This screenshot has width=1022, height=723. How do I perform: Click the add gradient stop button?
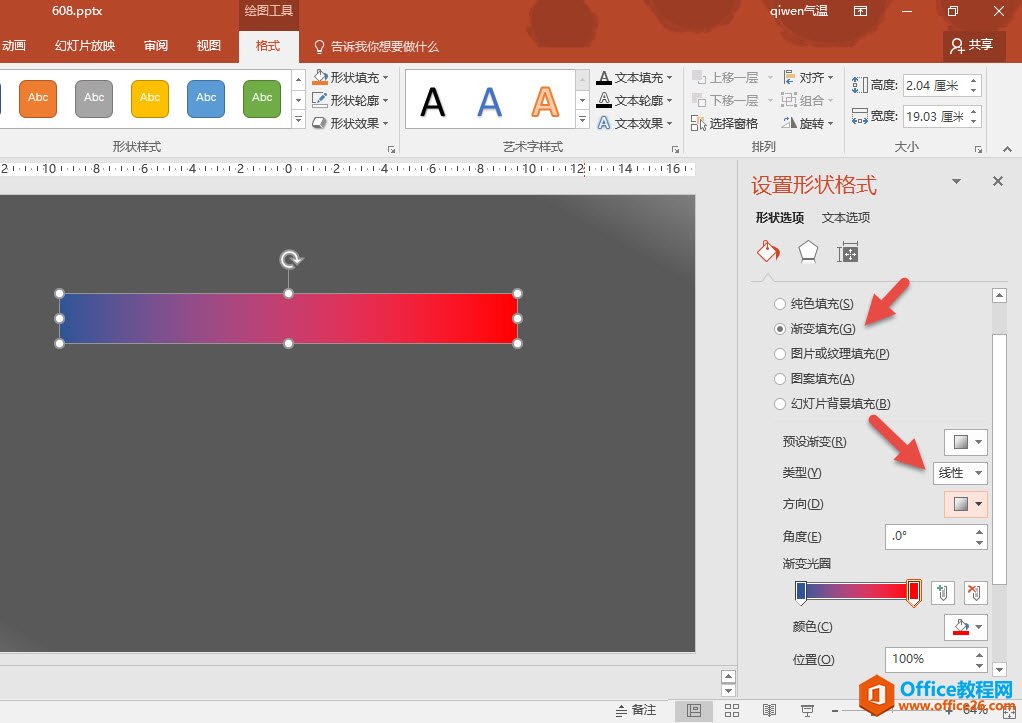tap(942, 592)
